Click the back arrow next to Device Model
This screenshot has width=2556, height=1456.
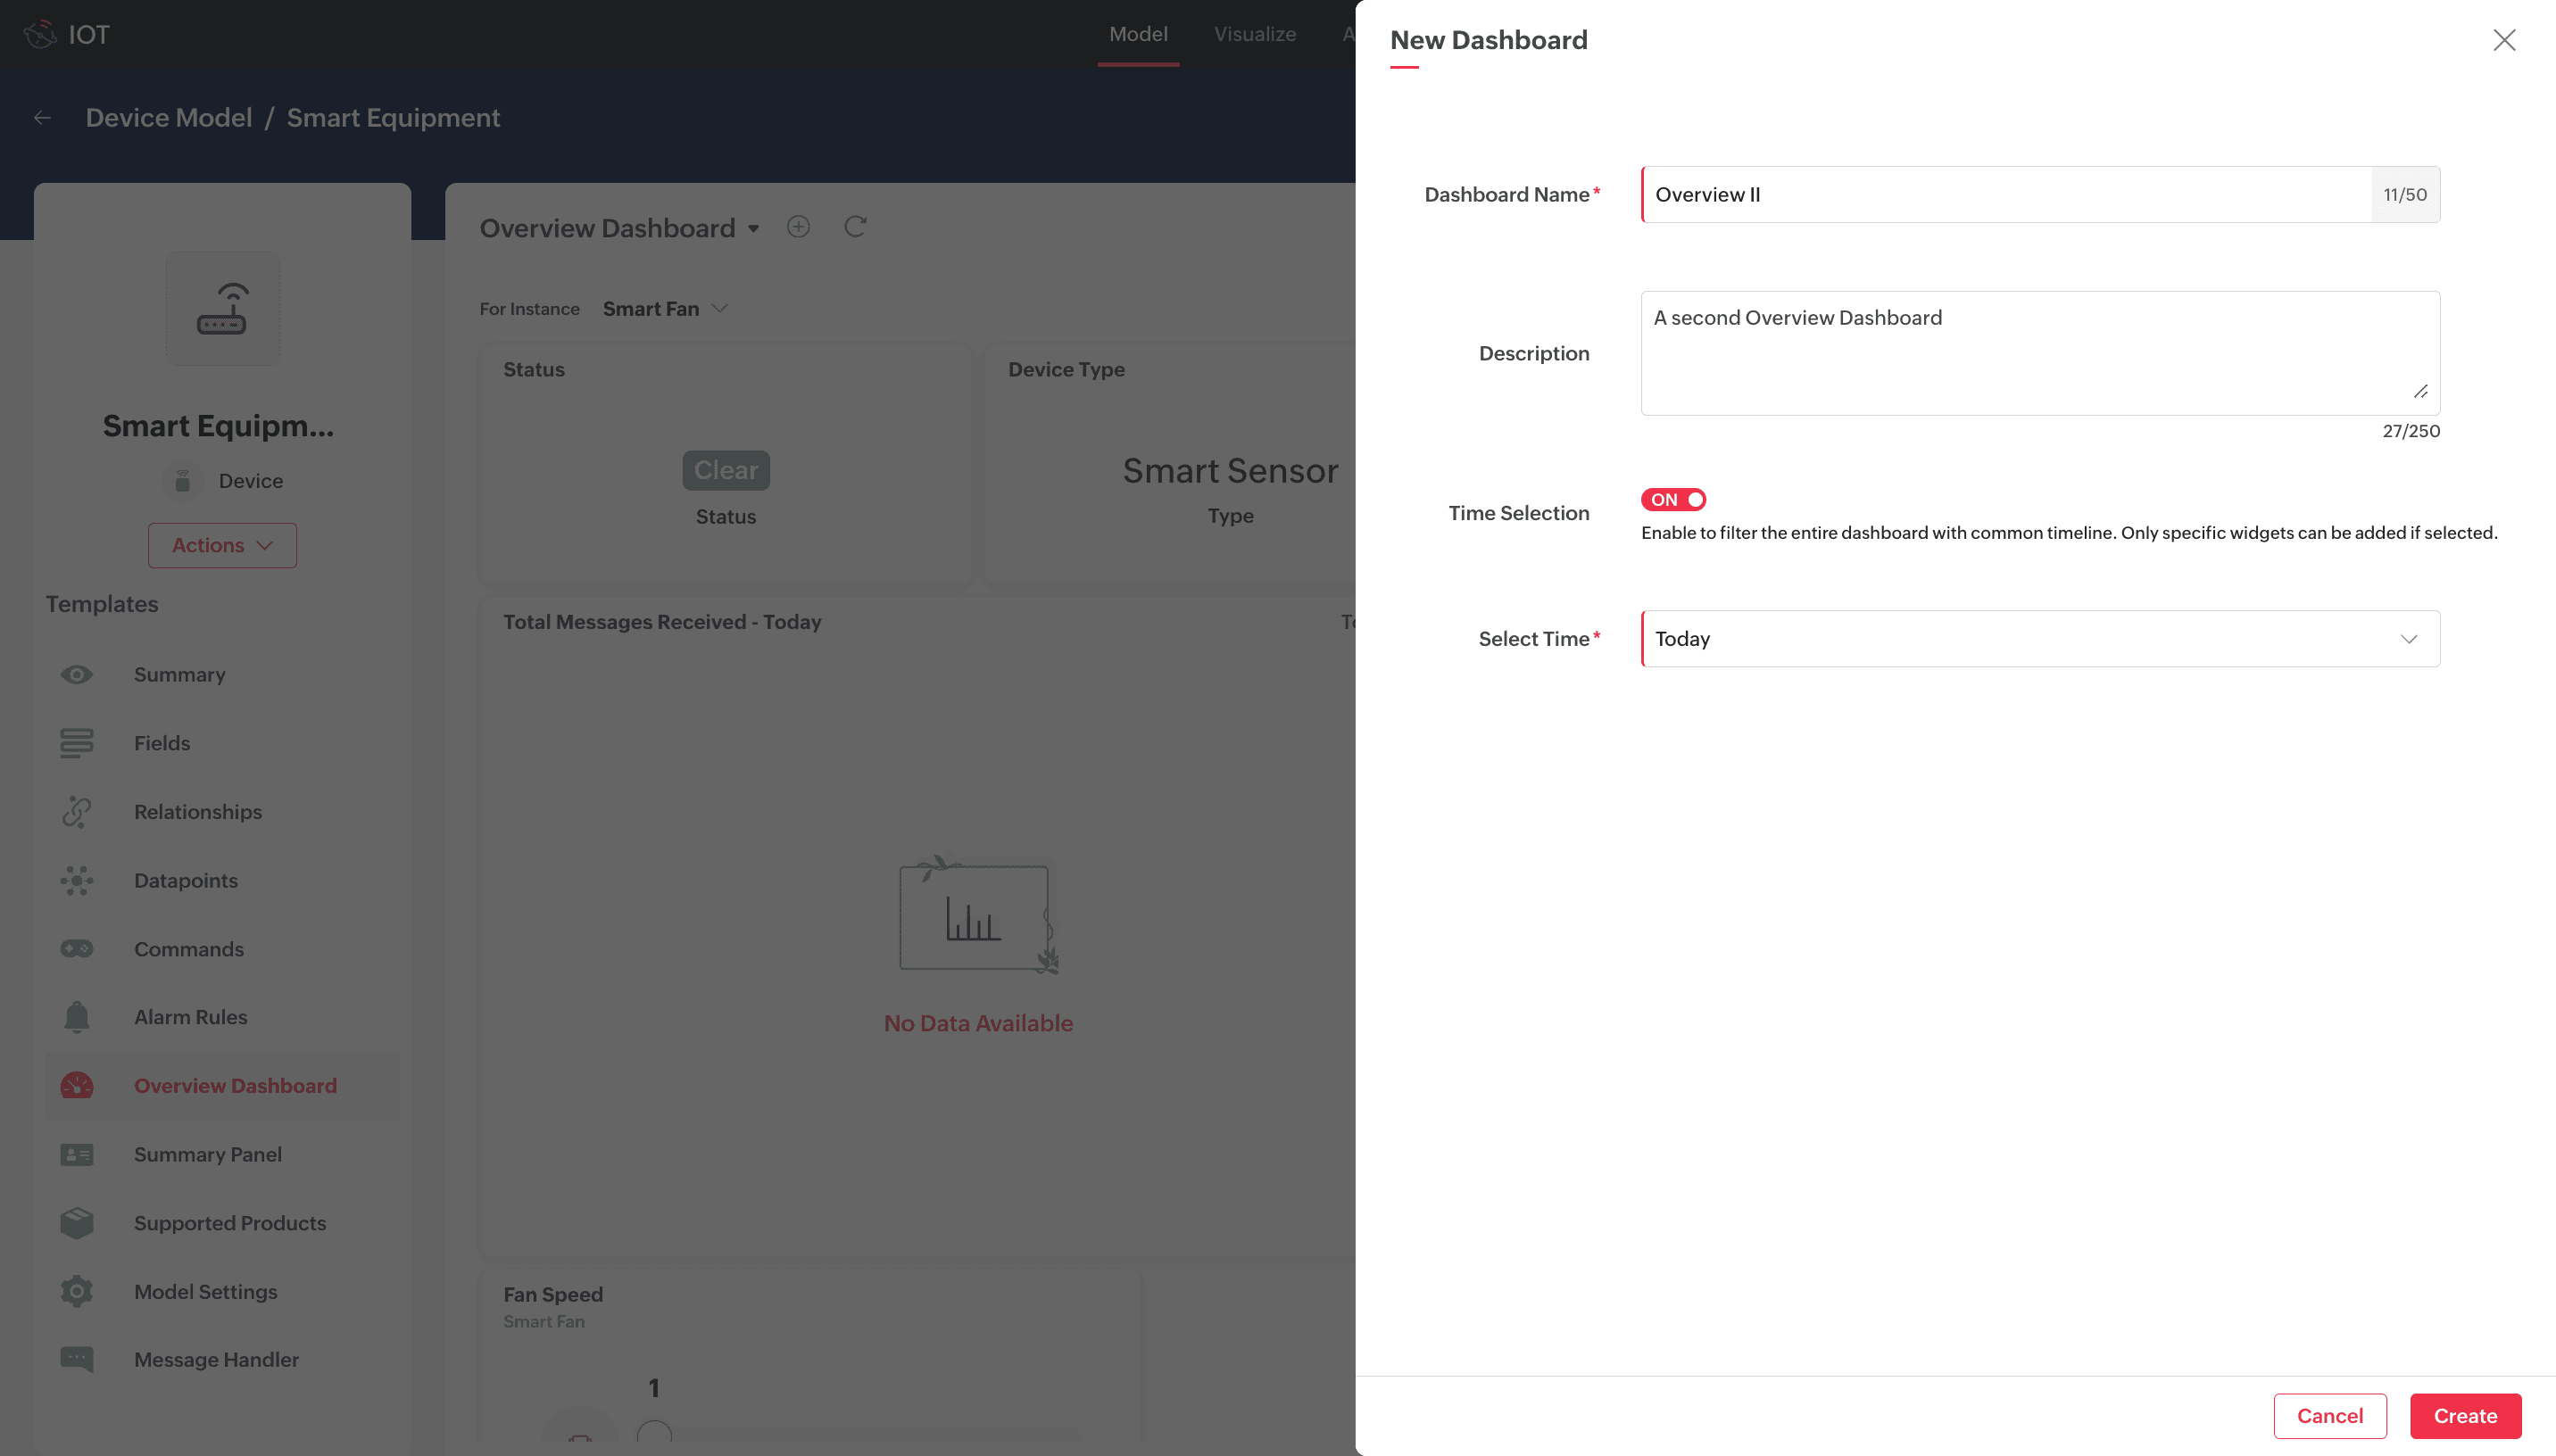42,118
